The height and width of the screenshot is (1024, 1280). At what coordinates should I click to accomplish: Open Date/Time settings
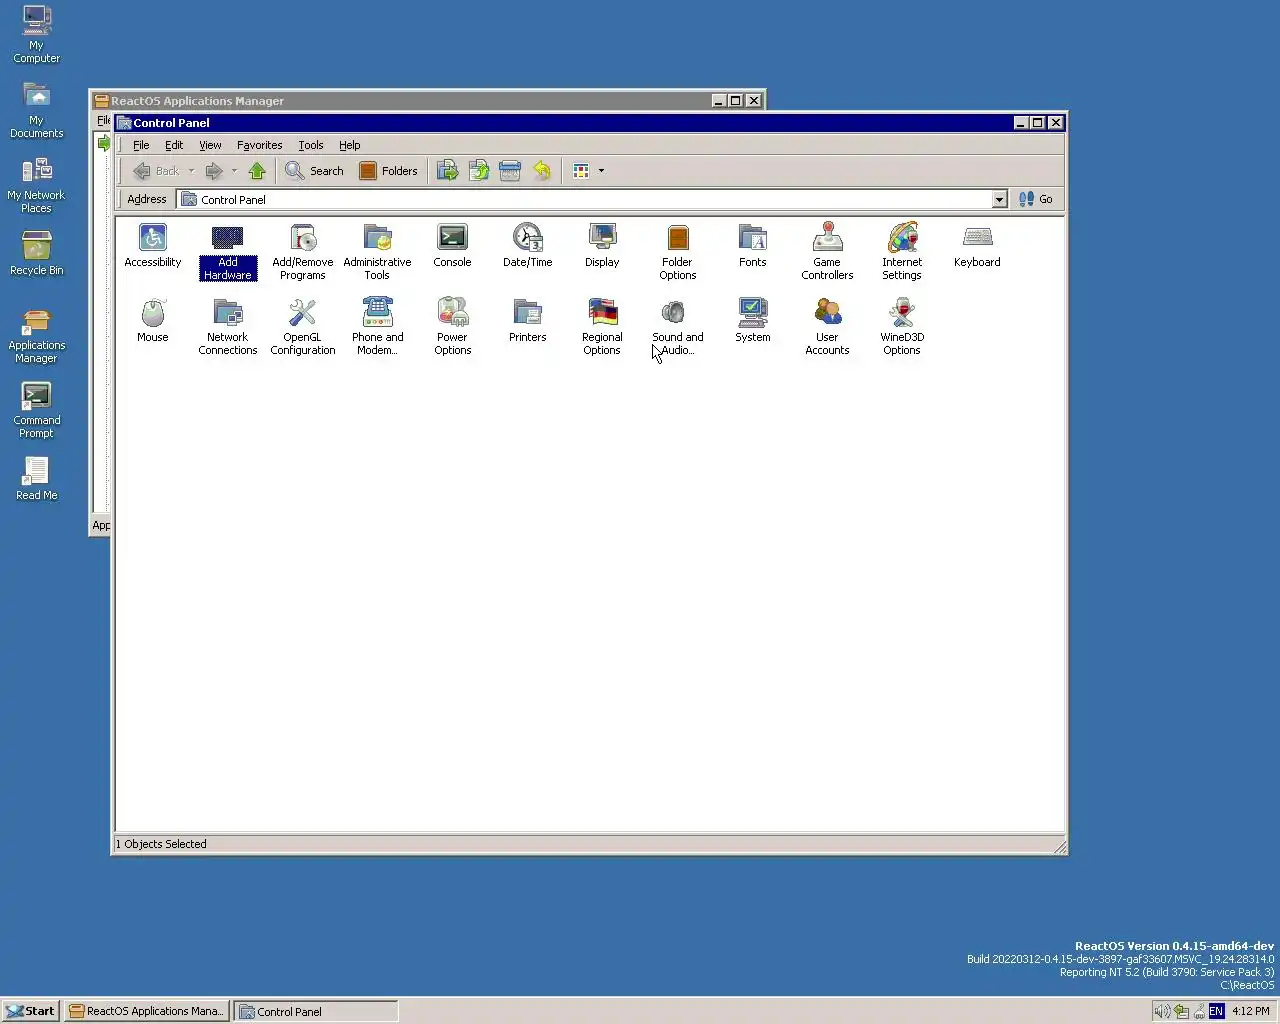pos(527,246)
